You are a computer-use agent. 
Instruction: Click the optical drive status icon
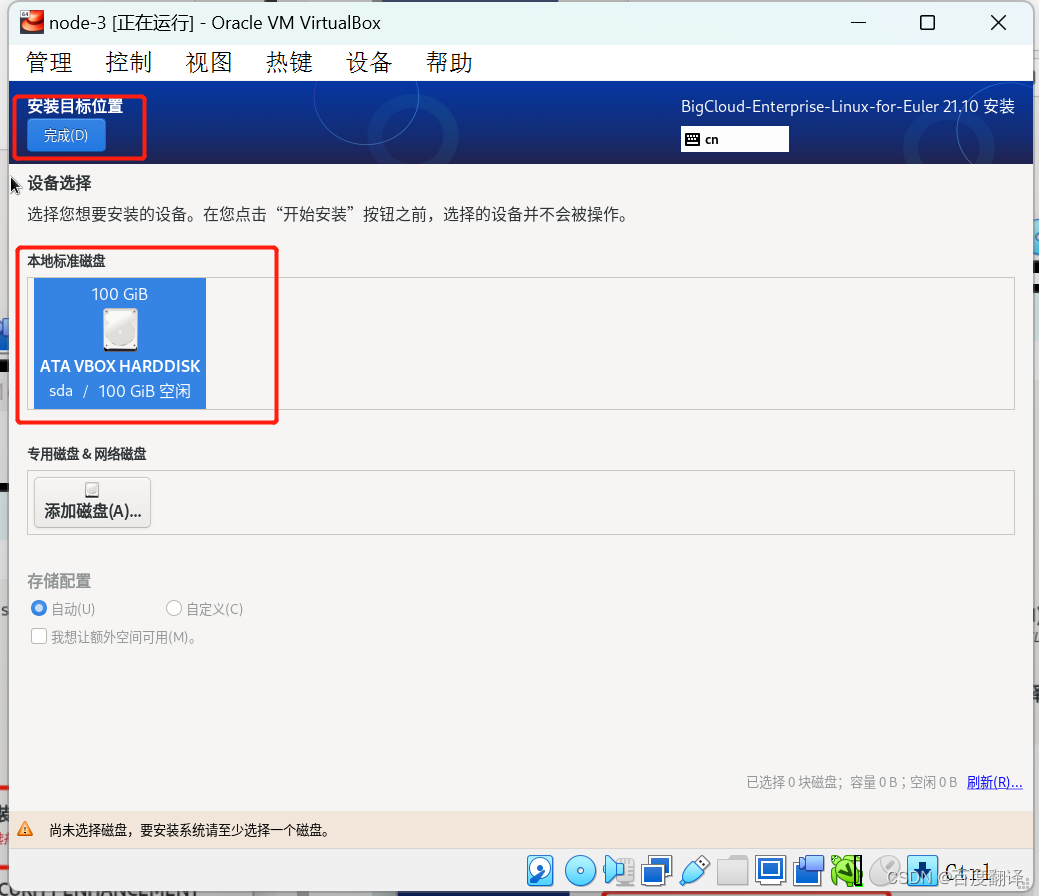click(x=580, y=871)
